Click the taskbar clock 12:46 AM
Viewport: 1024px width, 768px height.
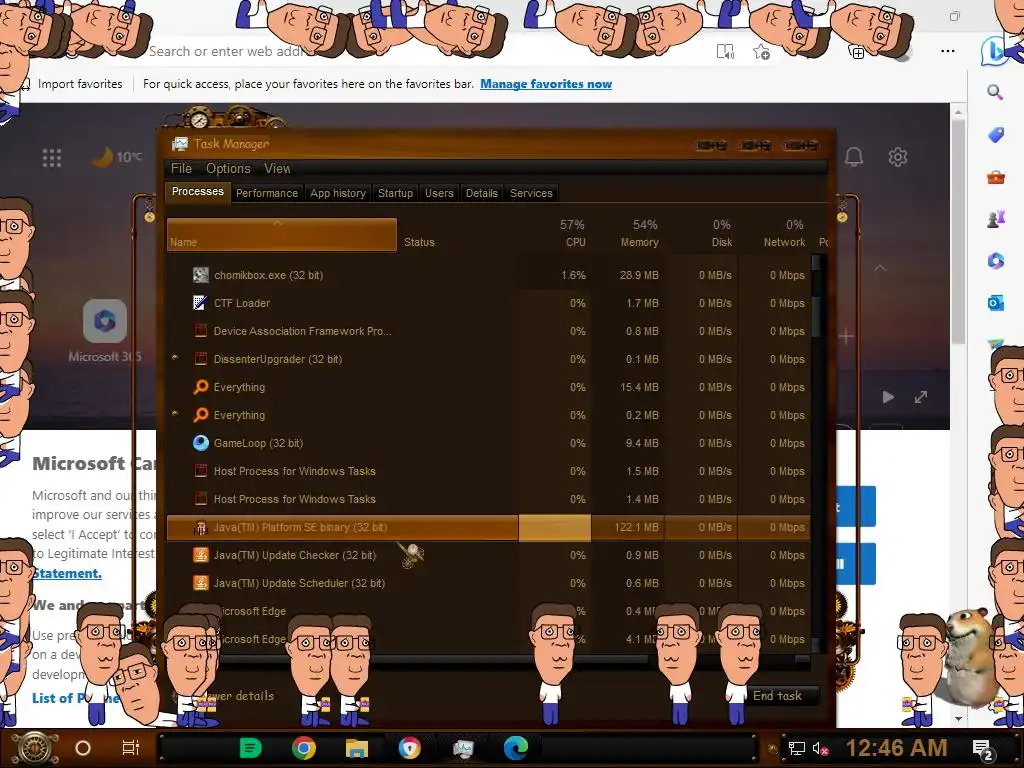(x=897, y=748)
